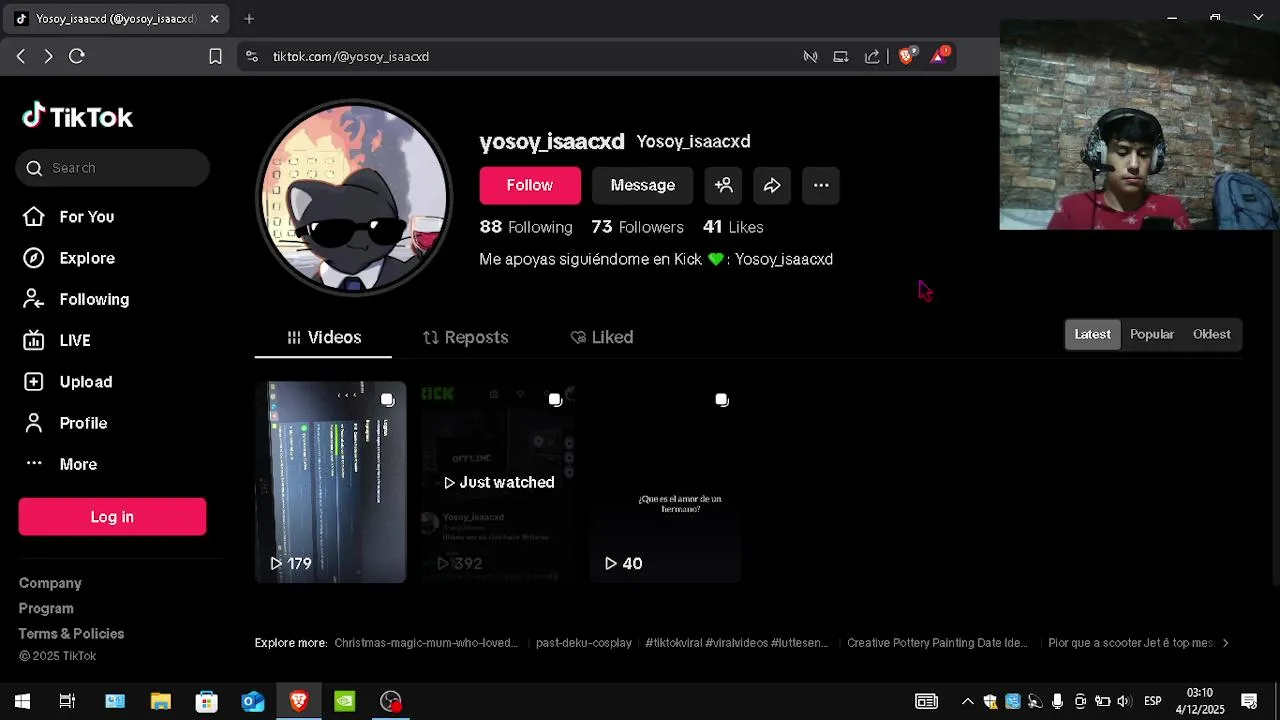
Task: Open Creative Pottery Painting Date explore link
Action: click(x=937, y=643)
